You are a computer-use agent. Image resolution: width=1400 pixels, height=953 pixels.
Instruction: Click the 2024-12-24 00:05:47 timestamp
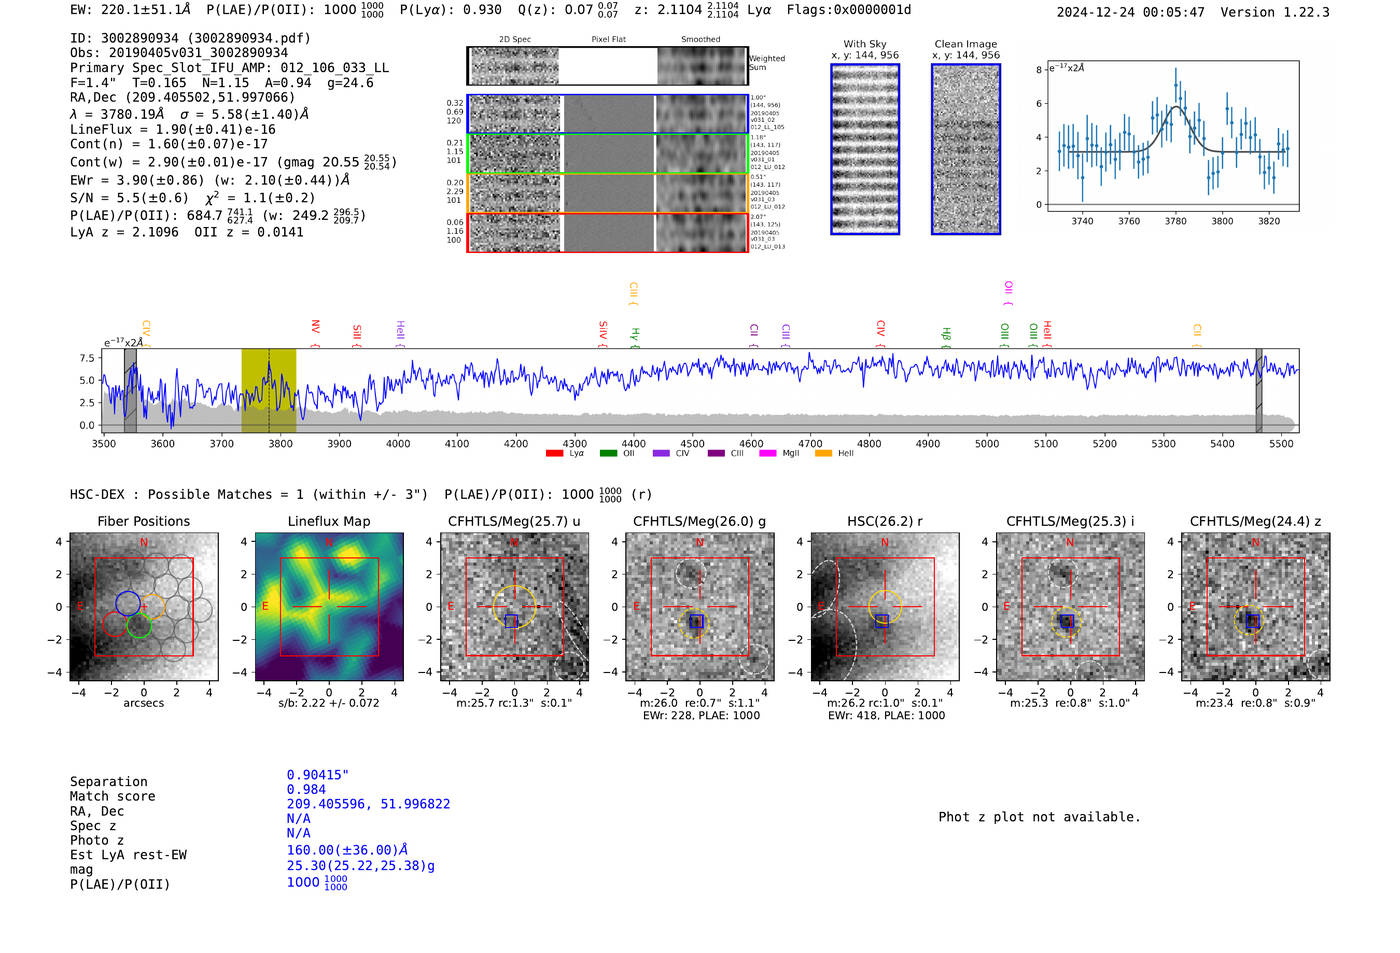pos(1130,12)
